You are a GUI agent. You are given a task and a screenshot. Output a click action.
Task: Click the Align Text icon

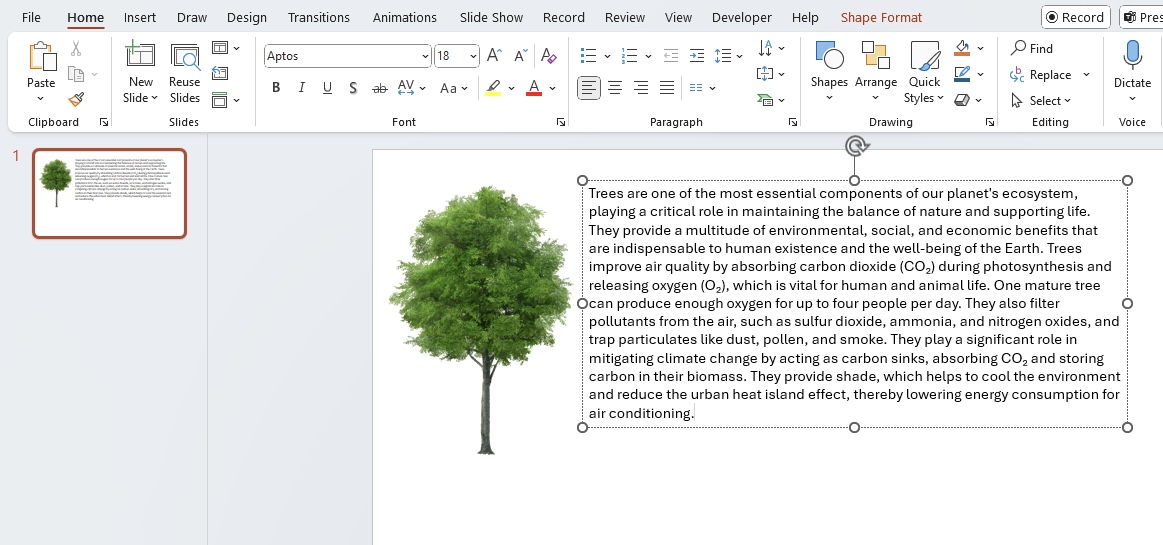tap(765, 73)
